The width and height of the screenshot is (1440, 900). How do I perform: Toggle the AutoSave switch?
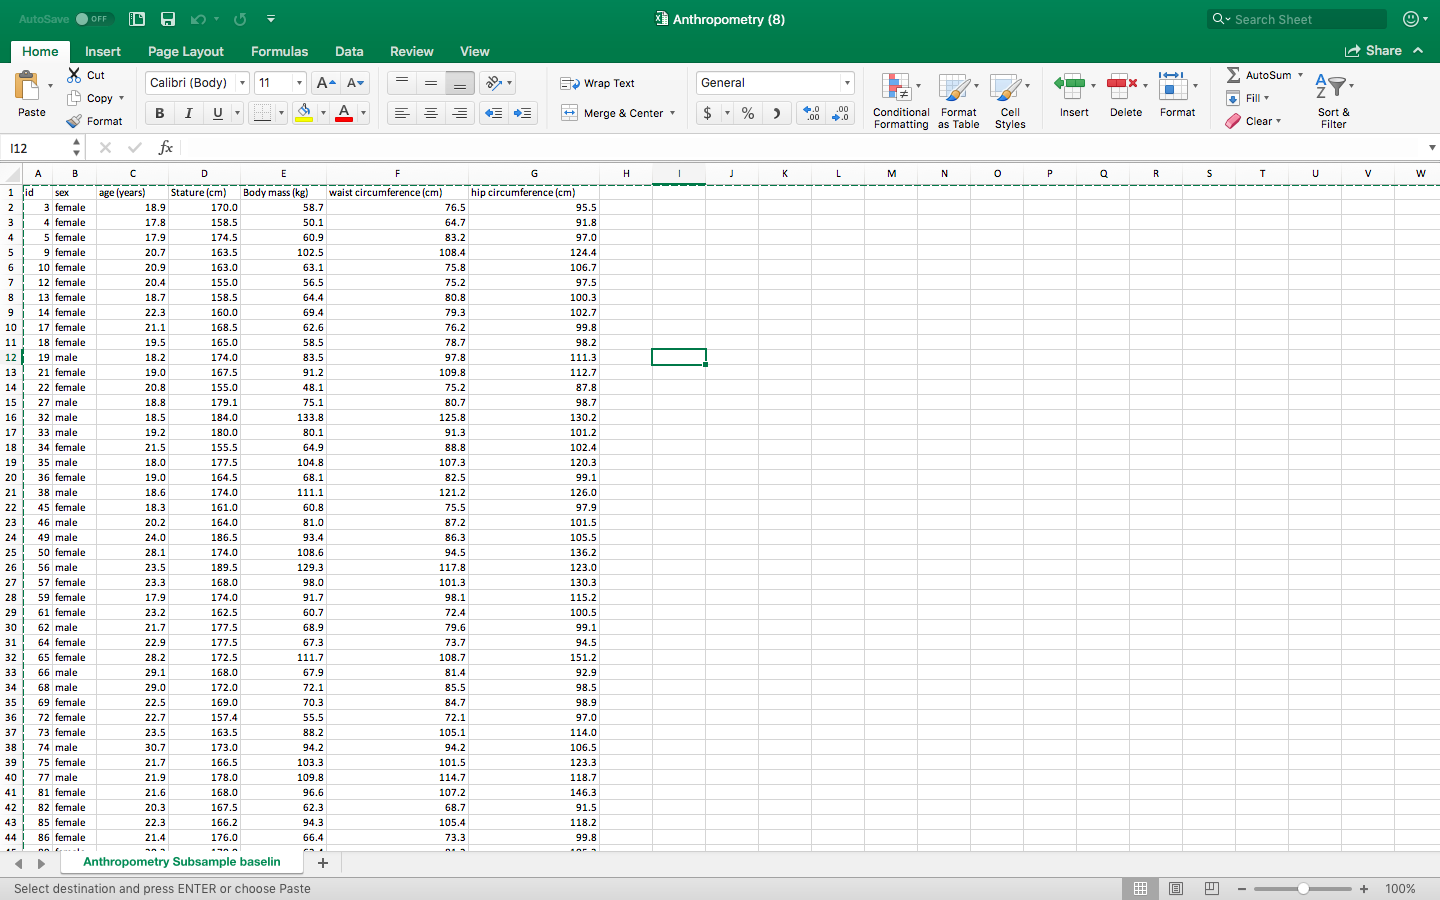93,19
